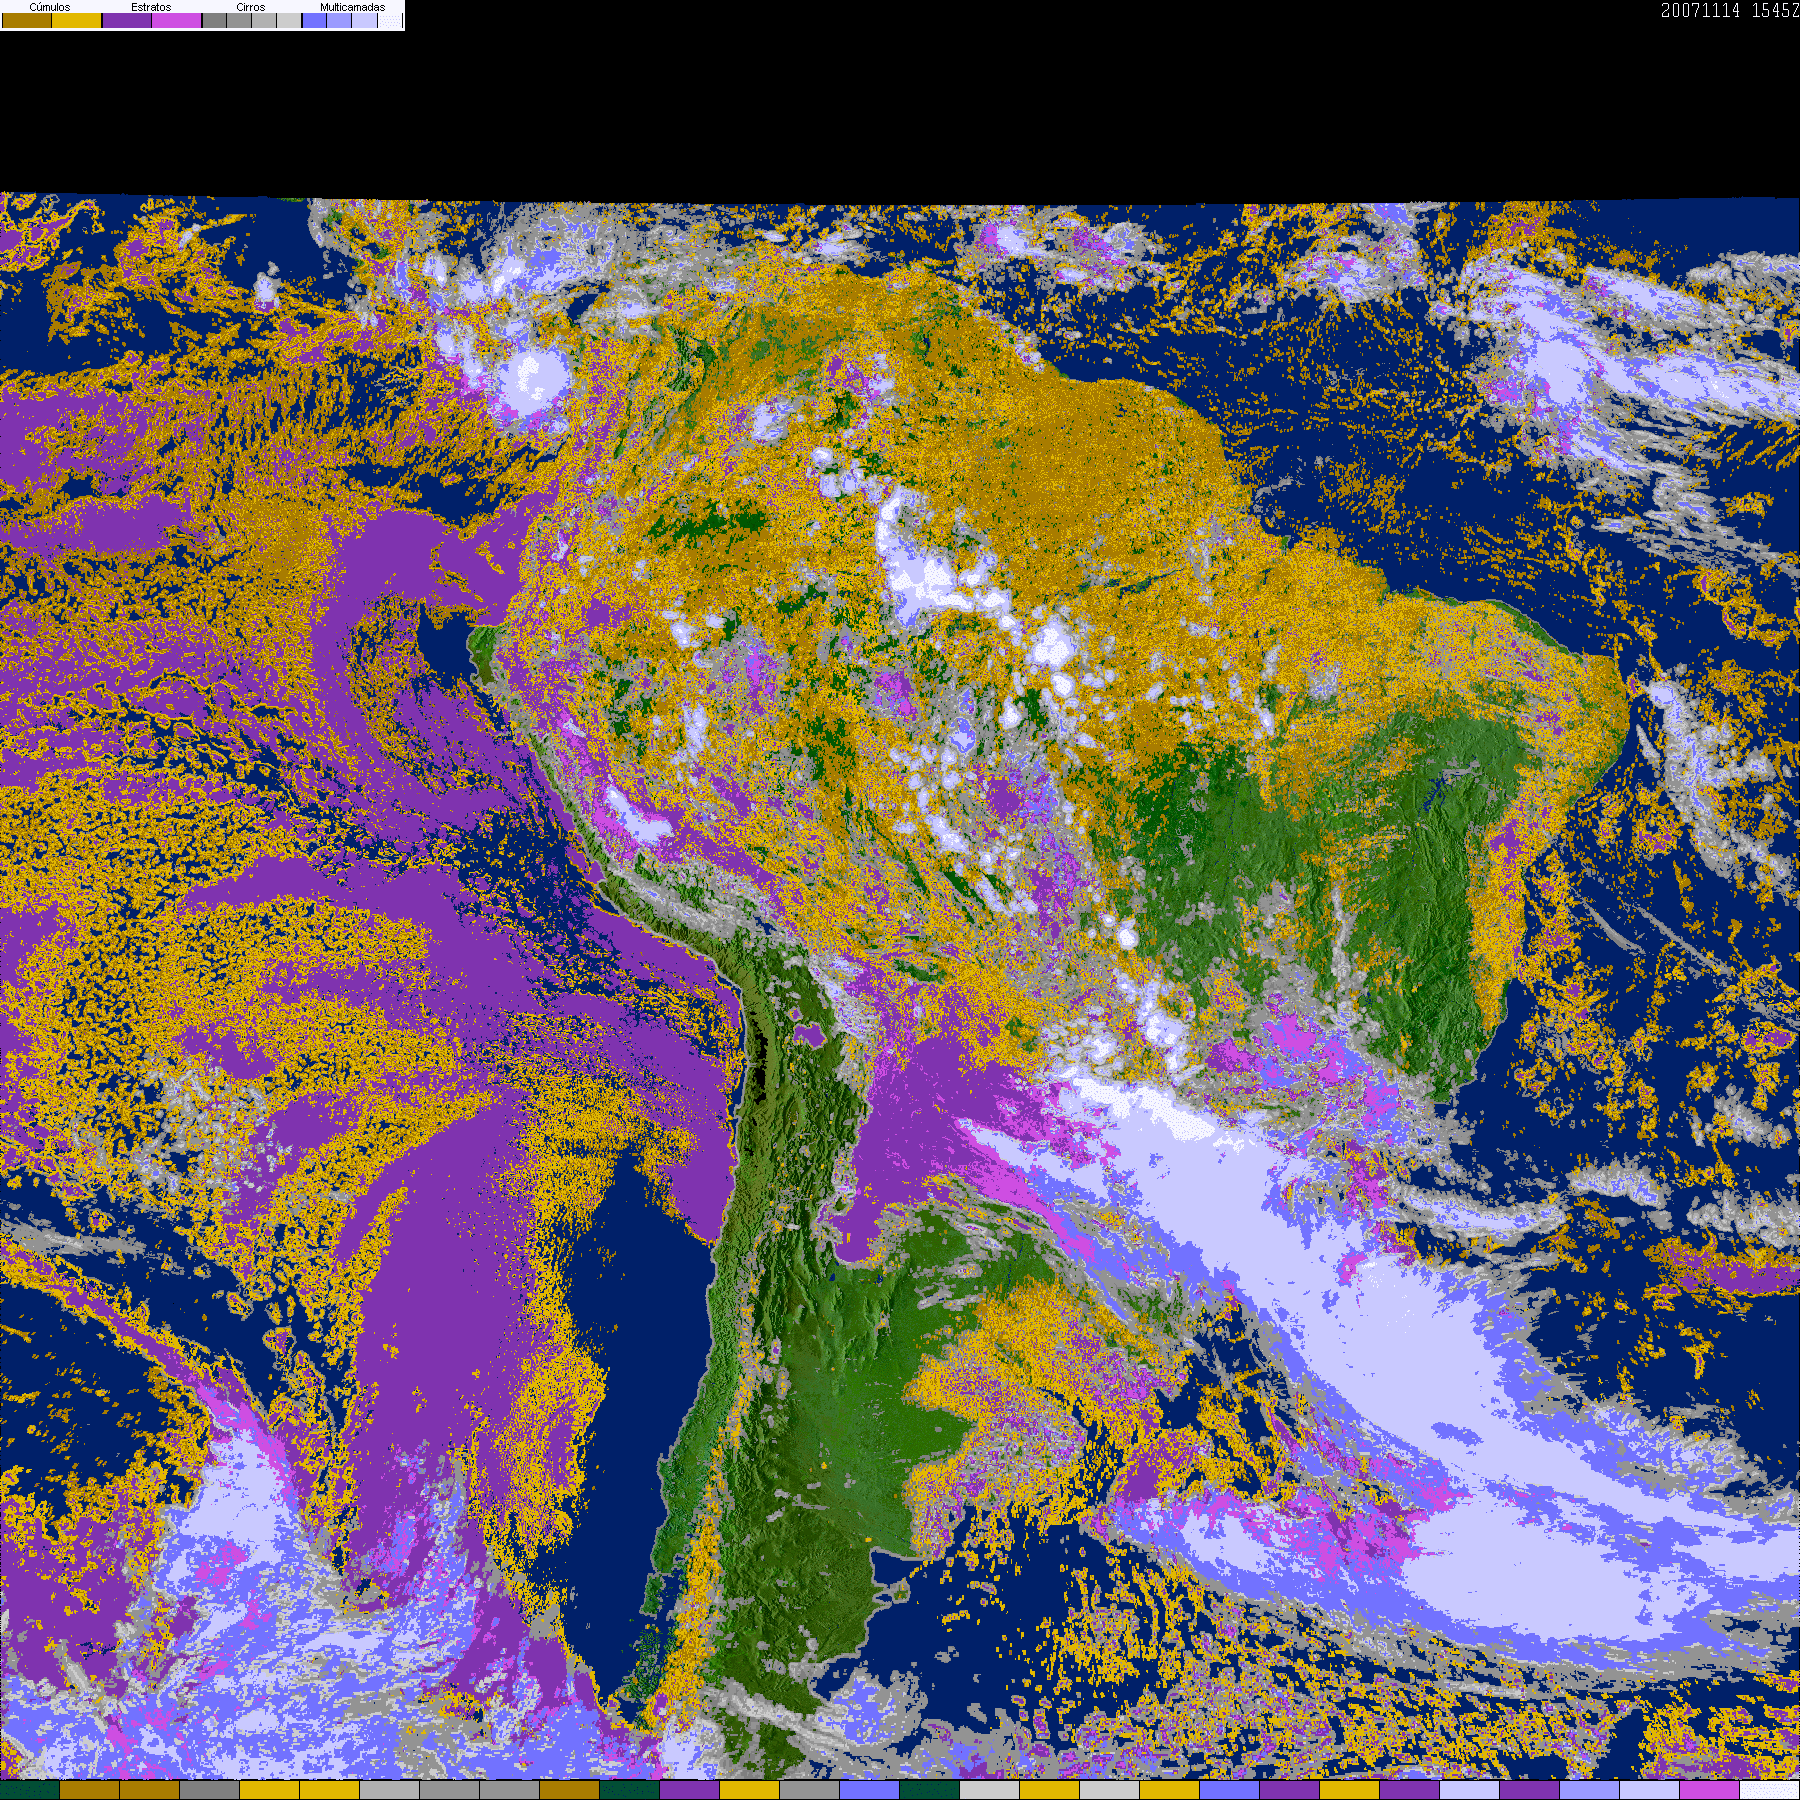This screenshot has height=1800, width=1800.
Task: Pick the third gray Cirros legend swatch
Action: pyautogui.click(x=264, y=21)
